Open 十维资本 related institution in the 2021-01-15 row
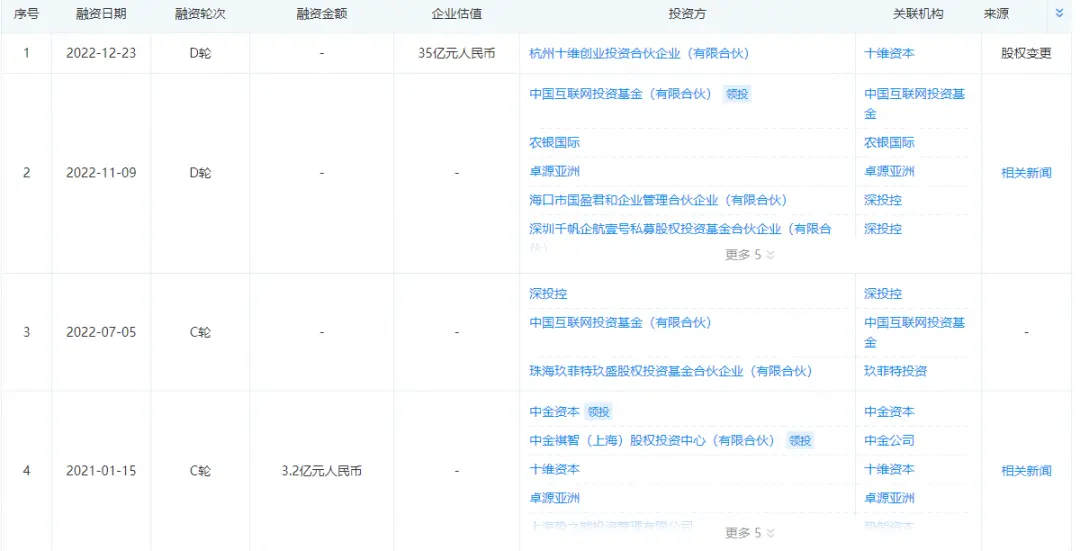This screenshot has width=1080, height=551. [889, 469]
